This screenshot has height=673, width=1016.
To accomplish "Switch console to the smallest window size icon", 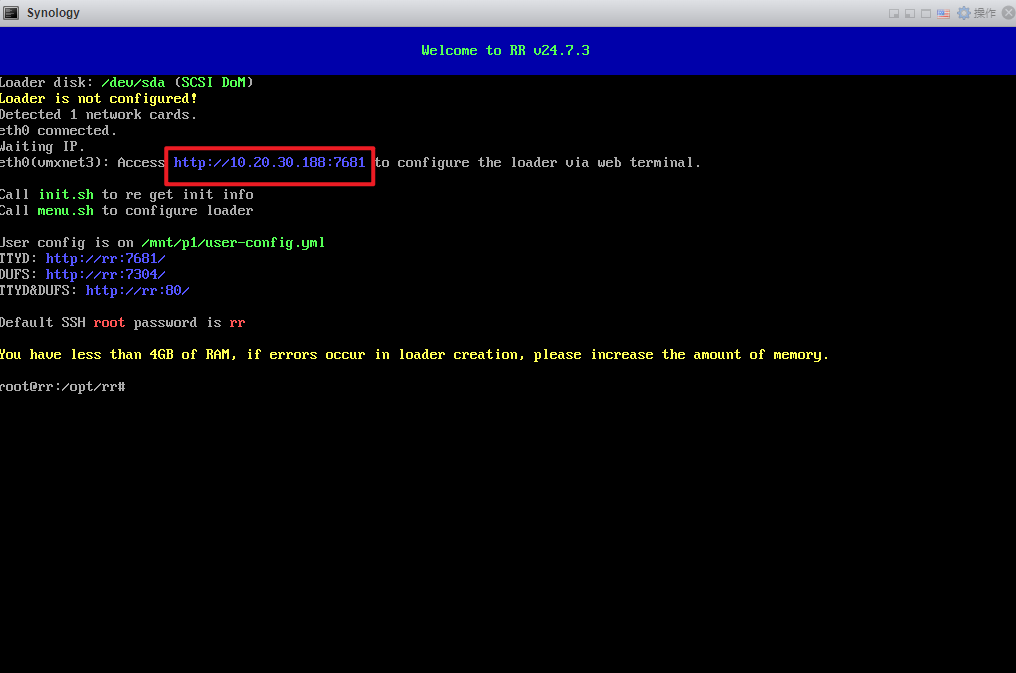I will tap(894, 13).
